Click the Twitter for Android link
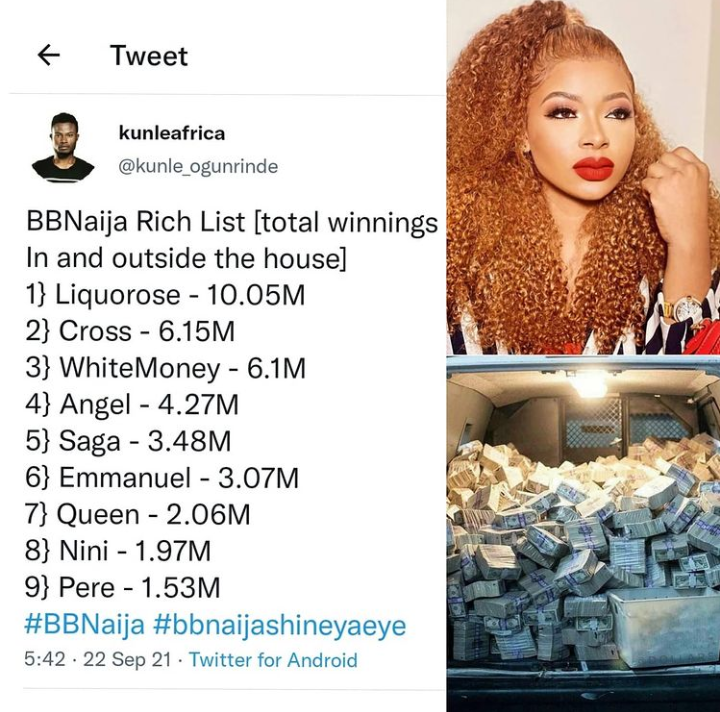 pos(273,660)
